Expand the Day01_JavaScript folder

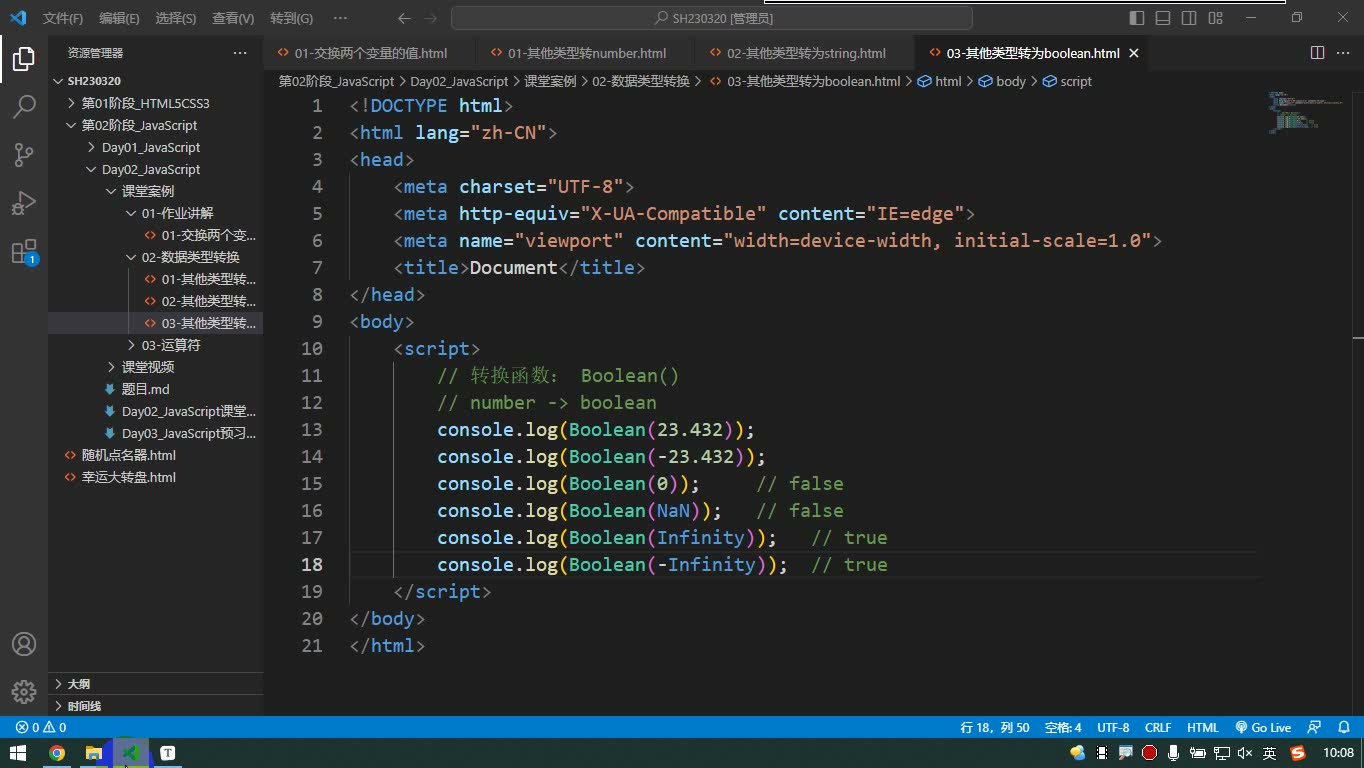151,147
